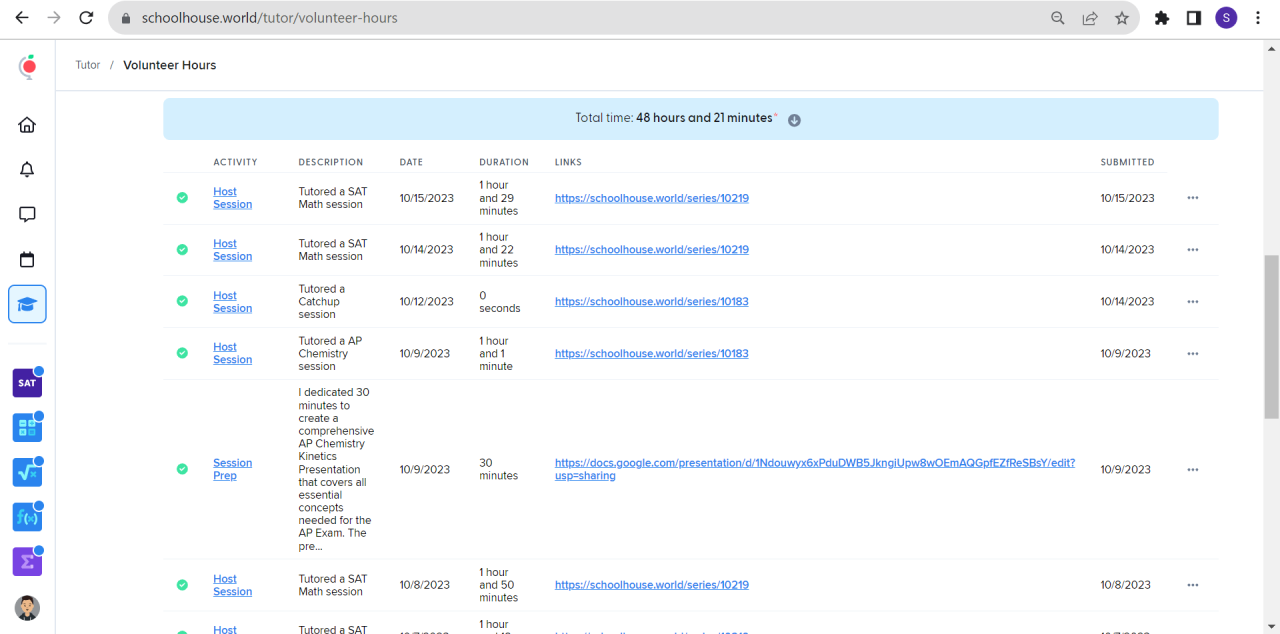Open Host Session link for 10/15/2023

coord(232,198)
